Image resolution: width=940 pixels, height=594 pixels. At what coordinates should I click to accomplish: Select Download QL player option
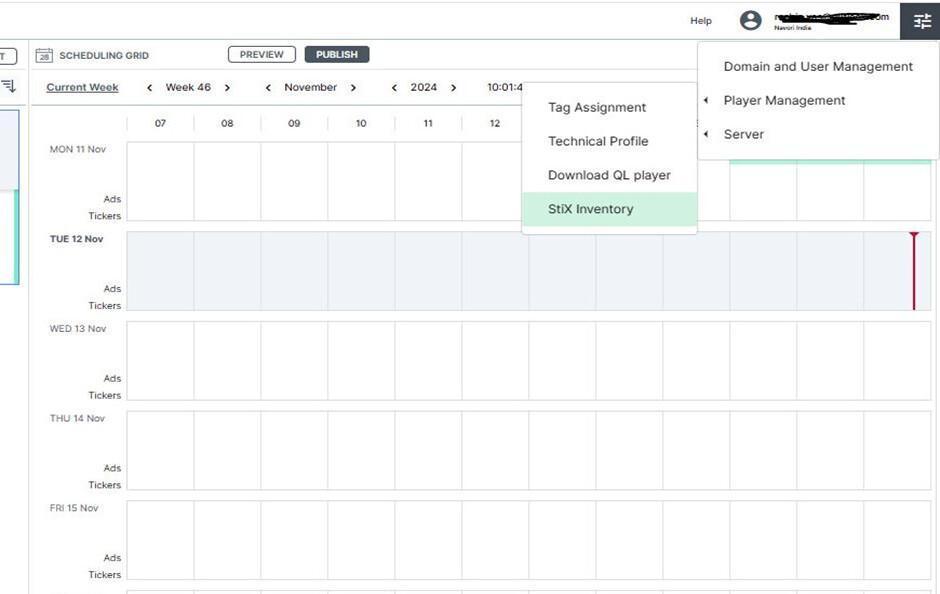609,175
